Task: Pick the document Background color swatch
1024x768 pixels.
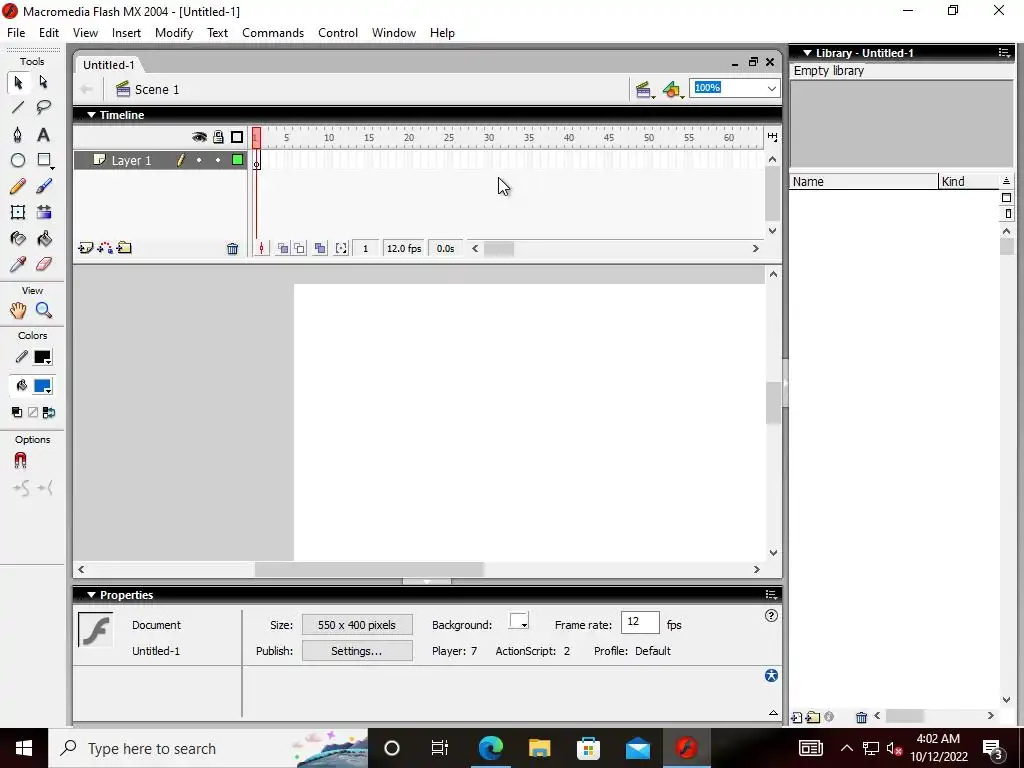Action: [x=519, y=621]
